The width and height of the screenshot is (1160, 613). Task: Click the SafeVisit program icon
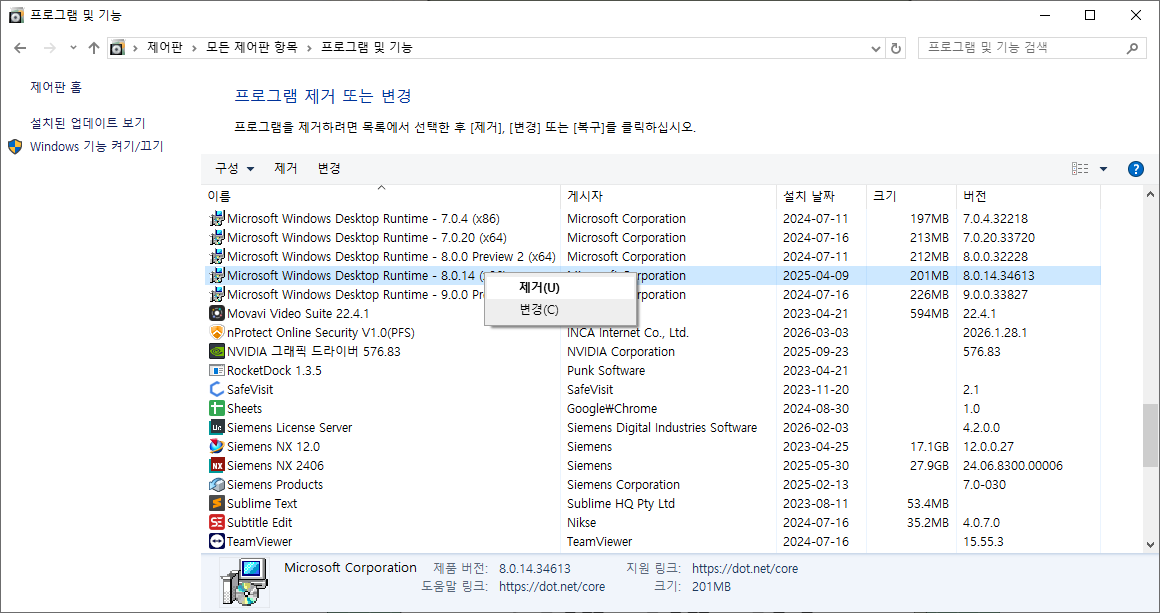coord(217,390)
